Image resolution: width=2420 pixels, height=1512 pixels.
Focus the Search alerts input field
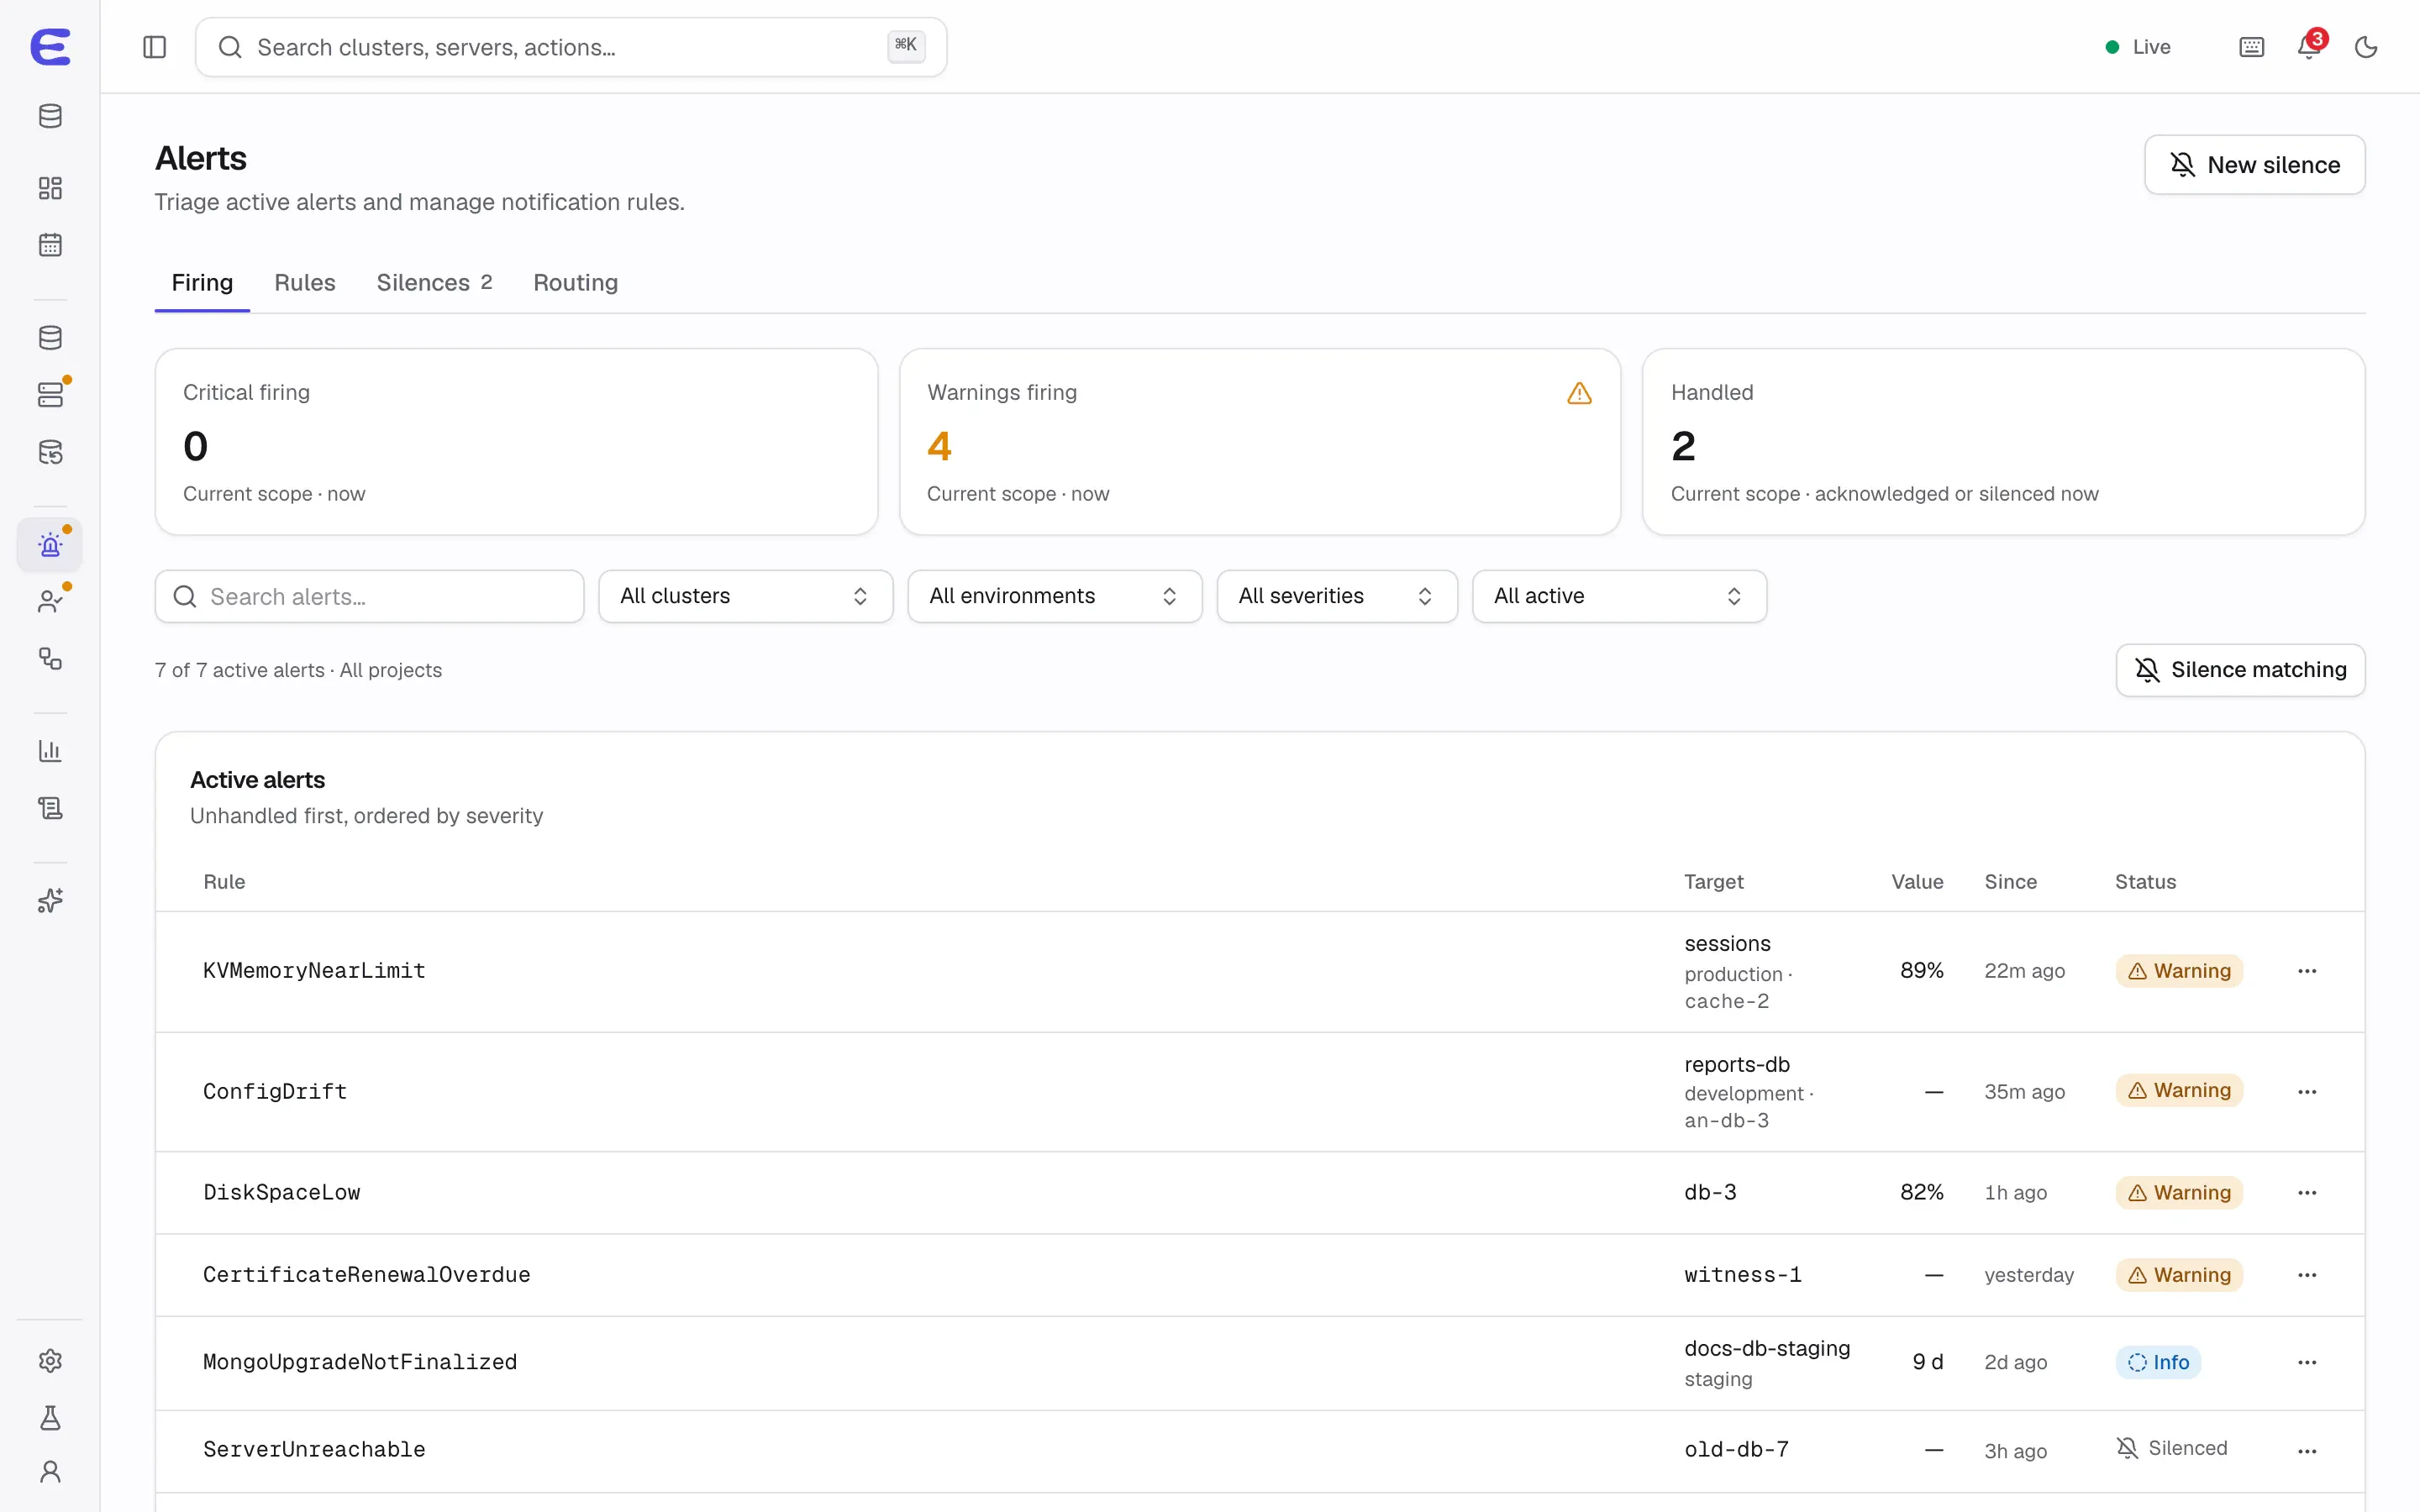tap(369, 597)
